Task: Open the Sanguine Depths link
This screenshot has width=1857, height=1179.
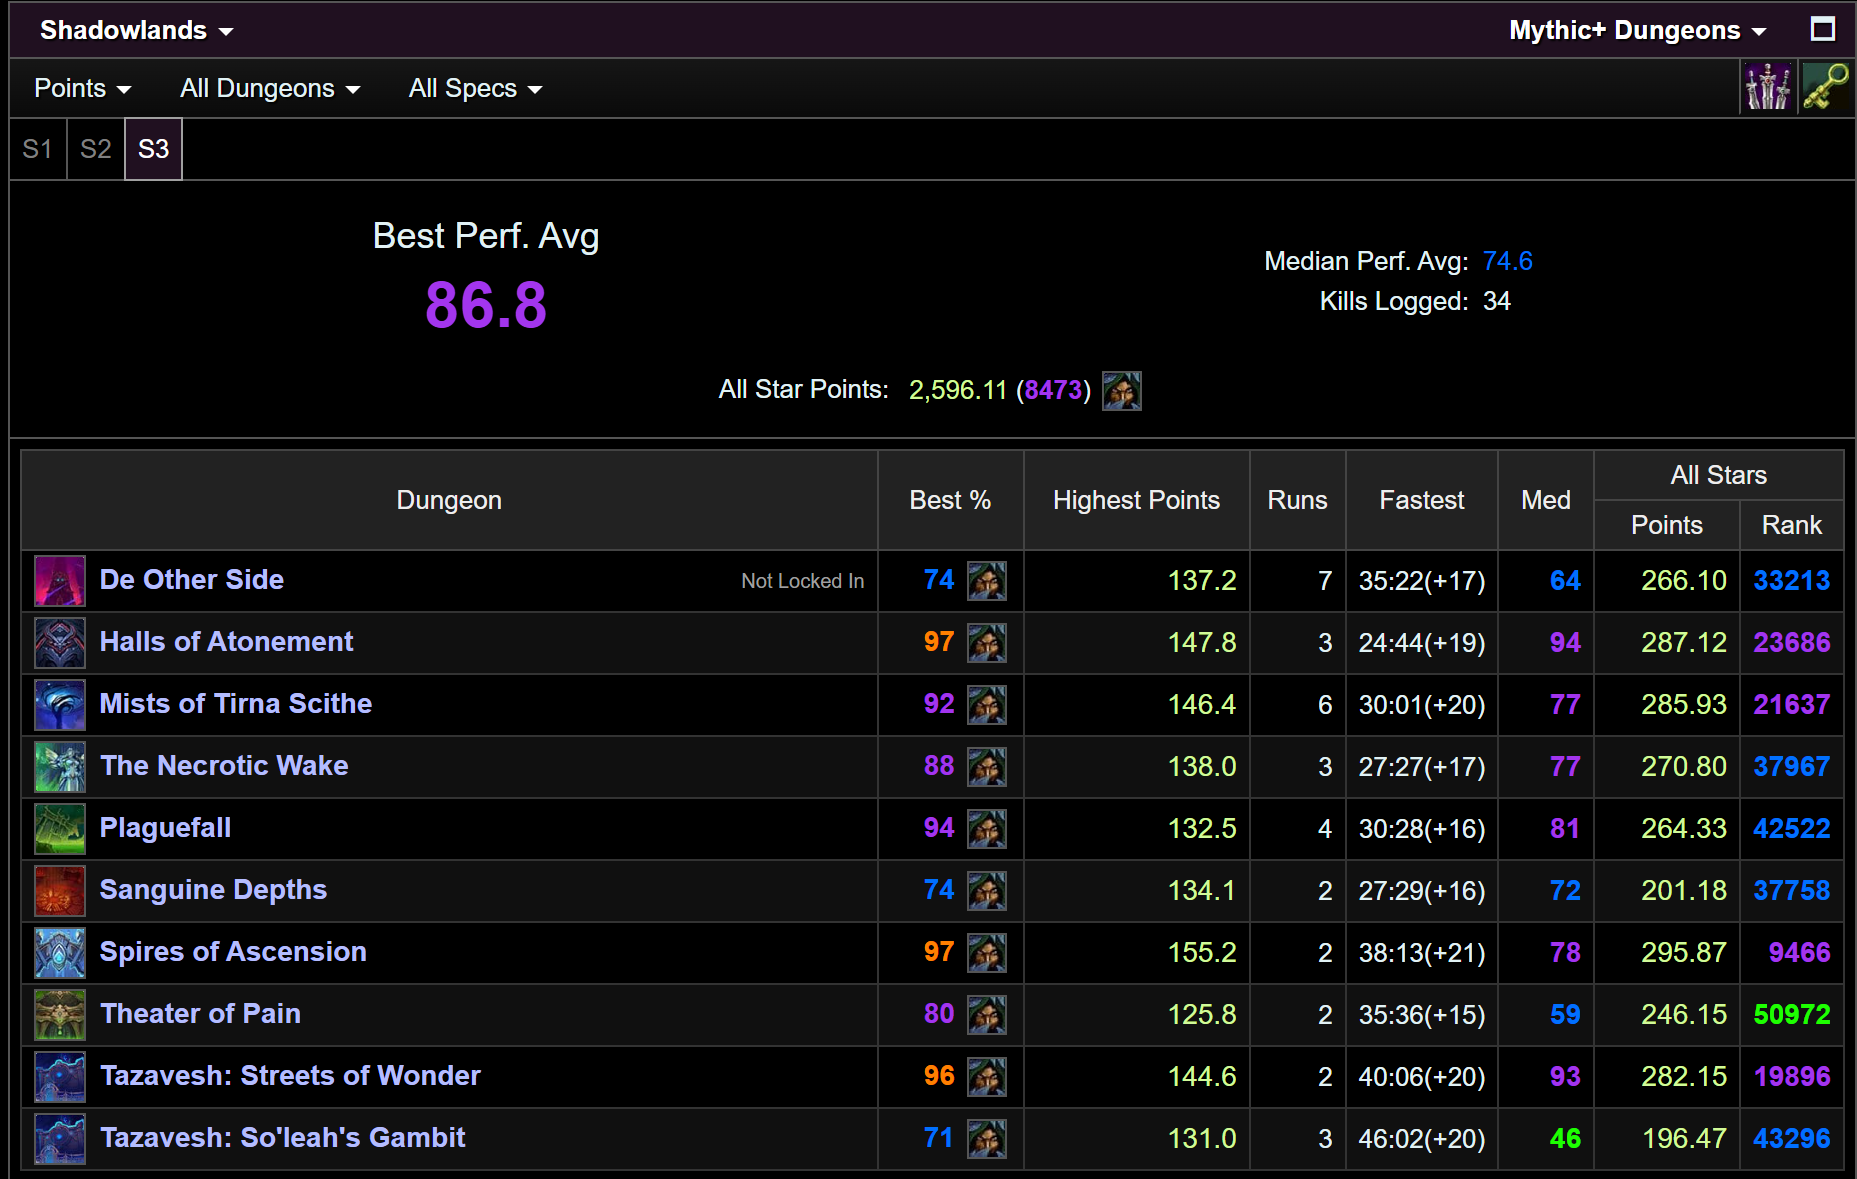Action: click(213, 889)
